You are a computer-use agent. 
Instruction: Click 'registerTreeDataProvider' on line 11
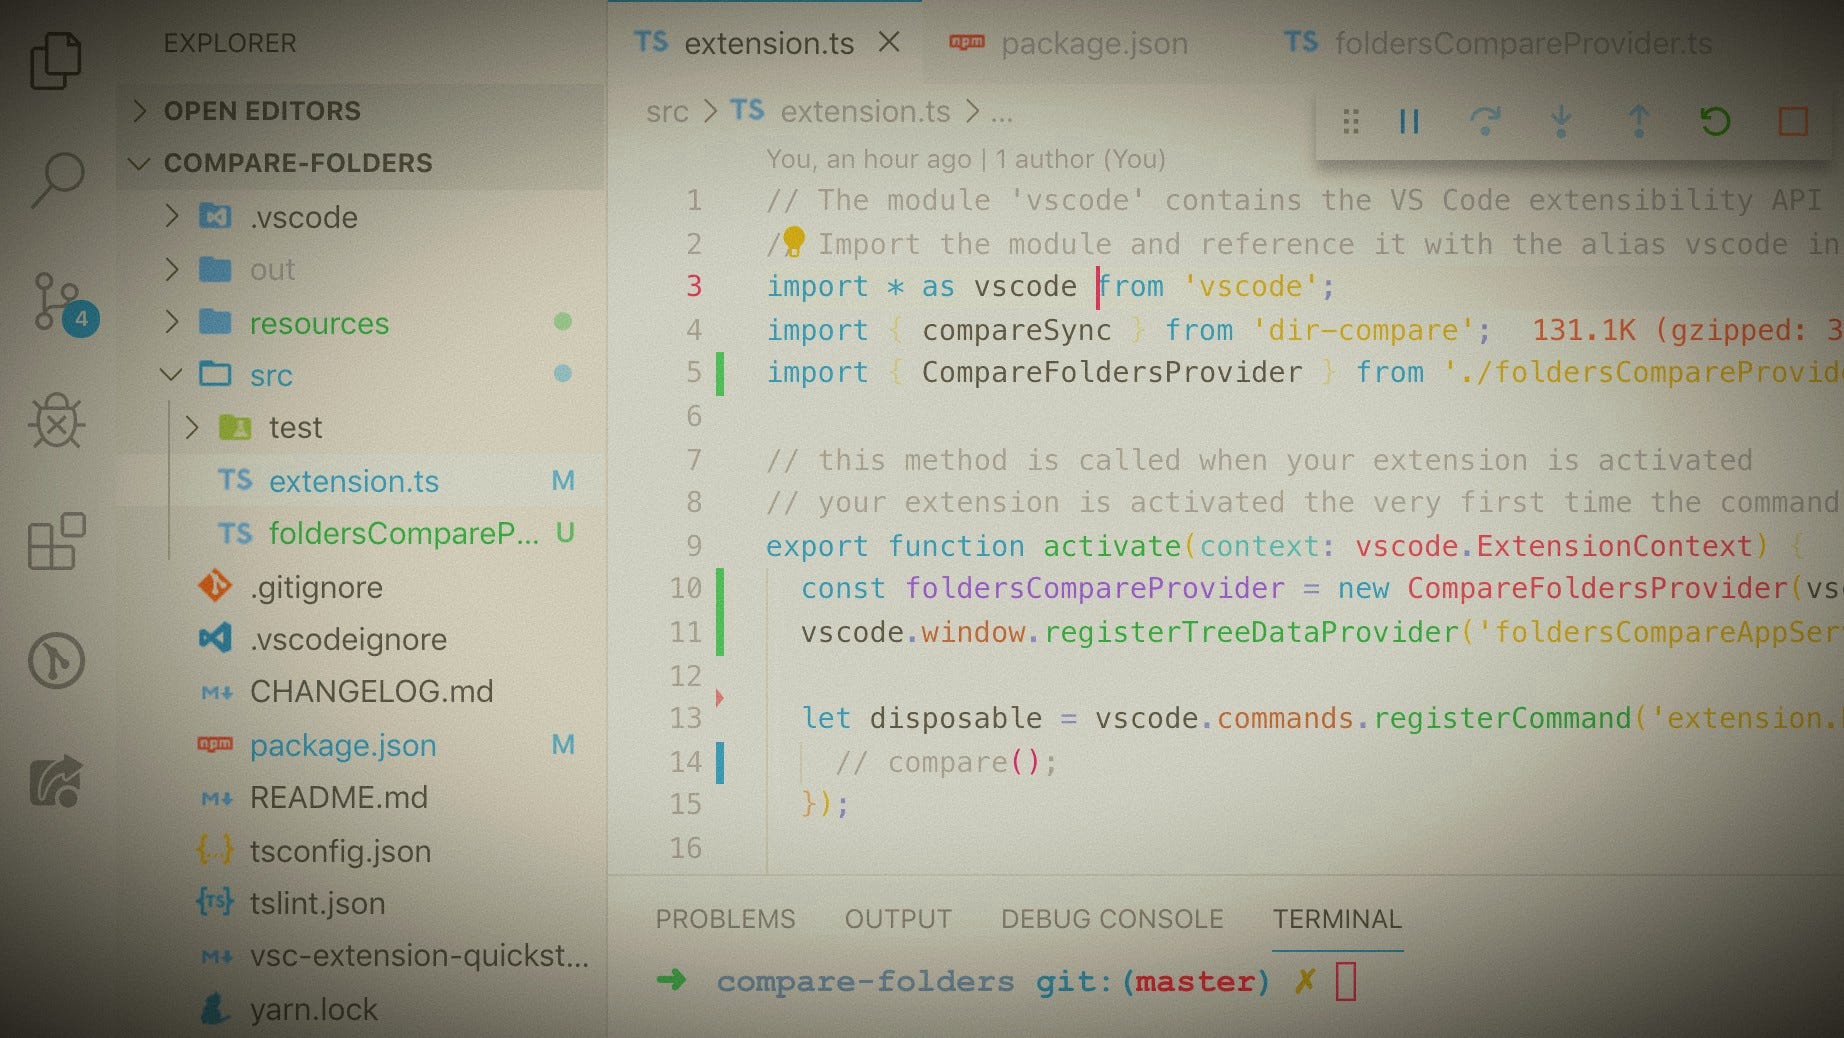[x=1251, y=632]
